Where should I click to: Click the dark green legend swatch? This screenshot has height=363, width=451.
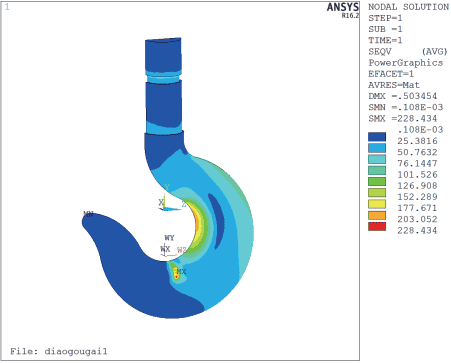(377, 182)
